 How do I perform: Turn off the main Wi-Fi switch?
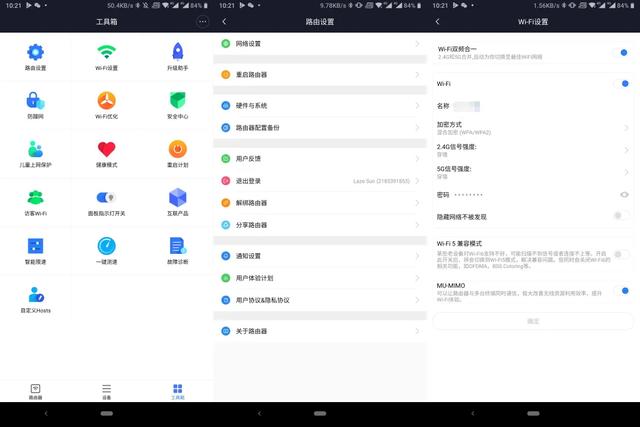click(x=622, y=83)
